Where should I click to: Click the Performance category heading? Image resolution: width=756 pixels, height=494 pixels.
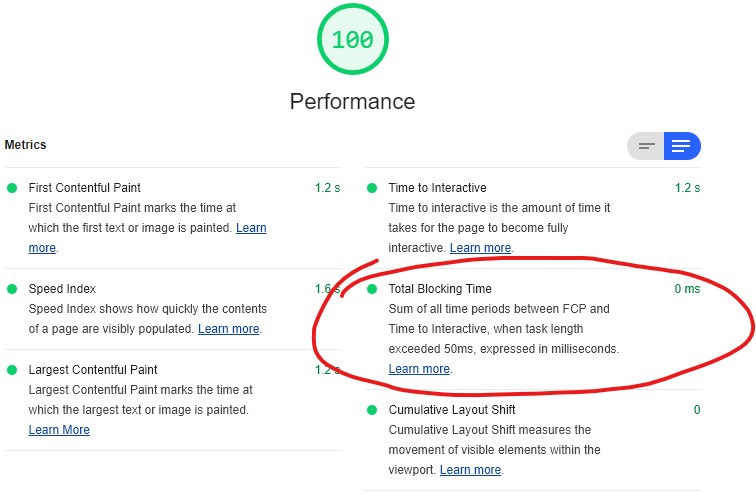352,101
